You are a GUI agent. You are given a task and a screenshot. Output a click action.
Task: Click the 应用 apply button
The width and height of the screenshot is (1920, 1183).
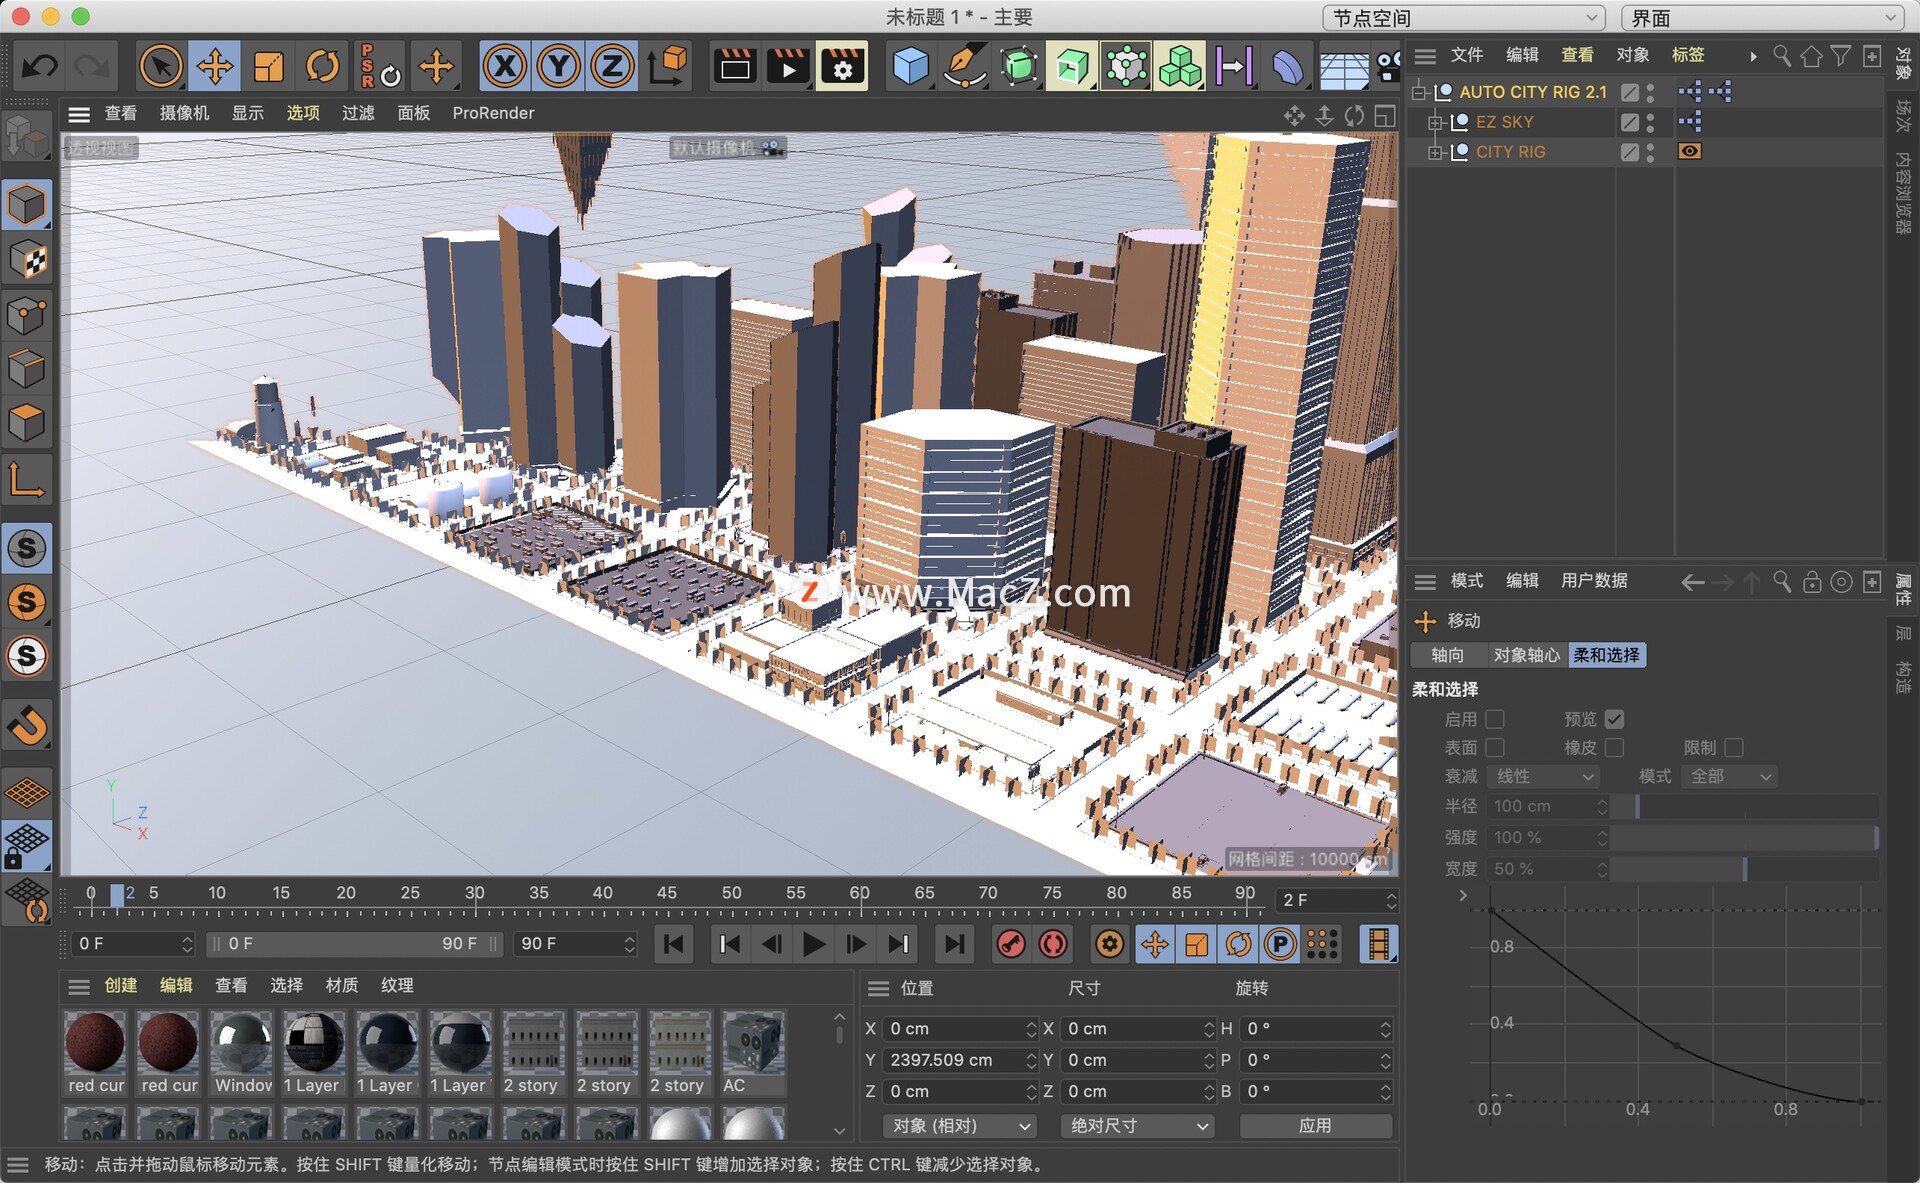point(1315,1126)
